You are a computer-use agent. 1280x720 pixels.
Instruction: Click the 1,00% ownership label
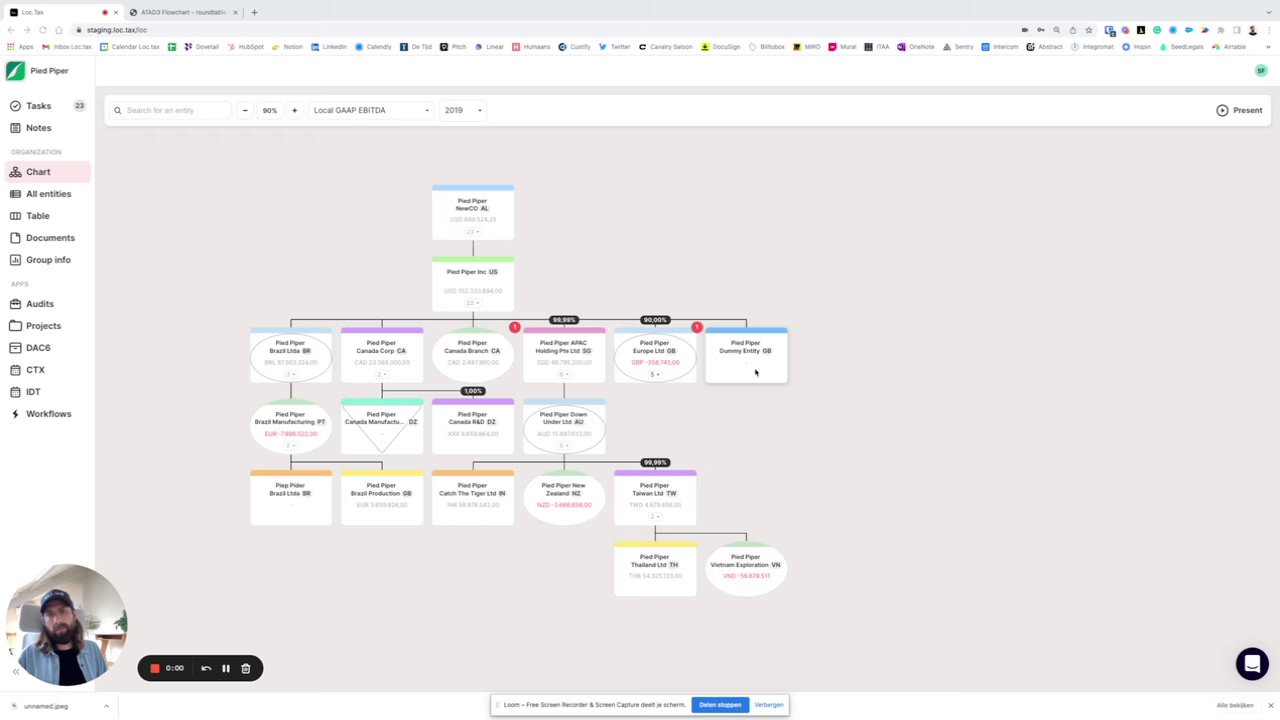point(472,391)
